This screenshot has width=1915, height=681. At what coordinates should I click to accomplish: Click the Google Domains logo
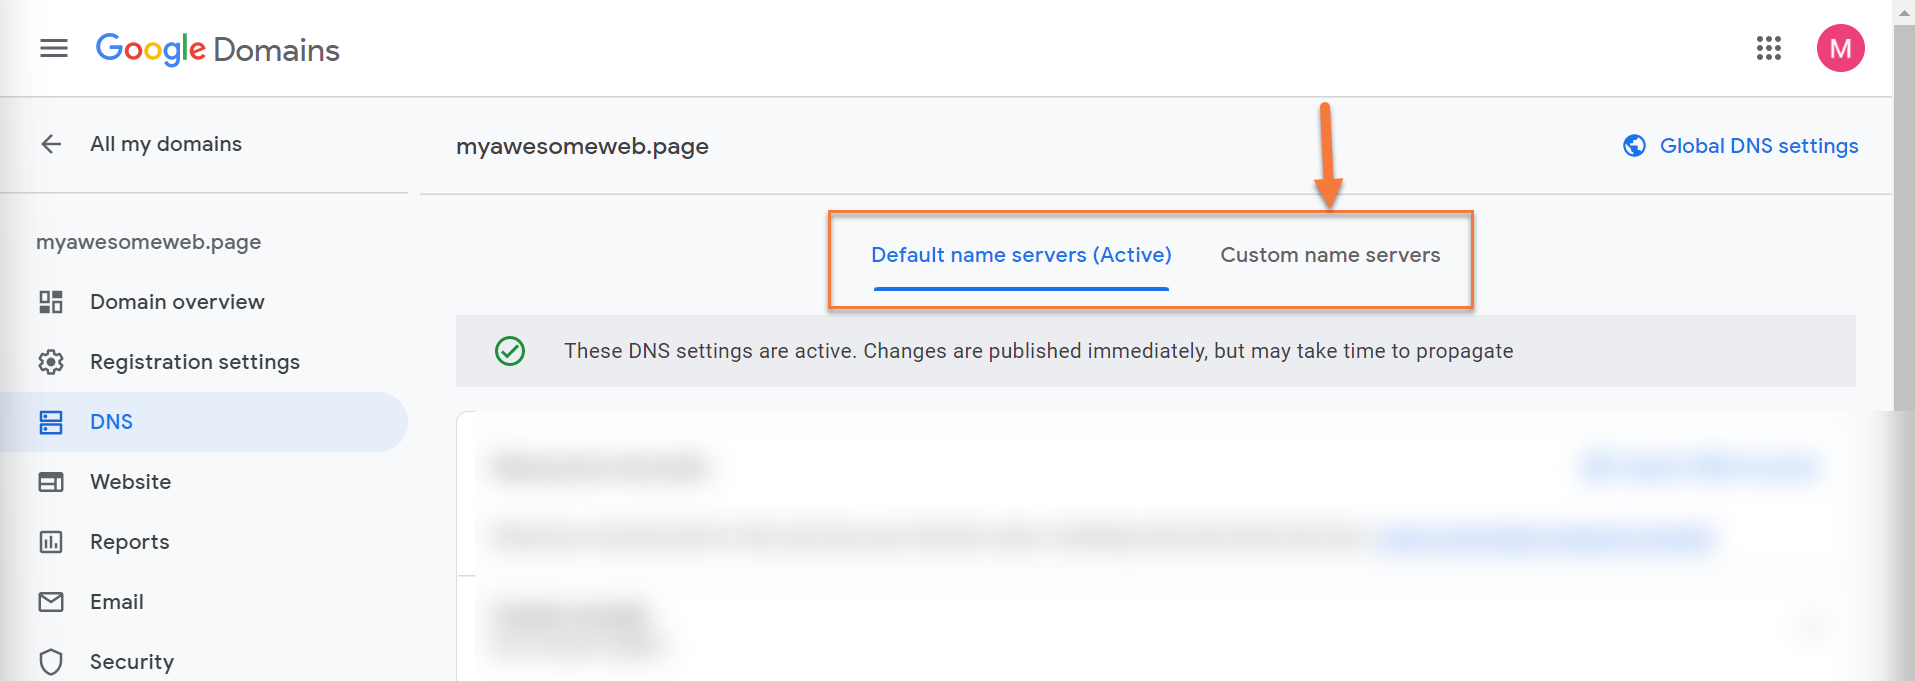[218, 49]
